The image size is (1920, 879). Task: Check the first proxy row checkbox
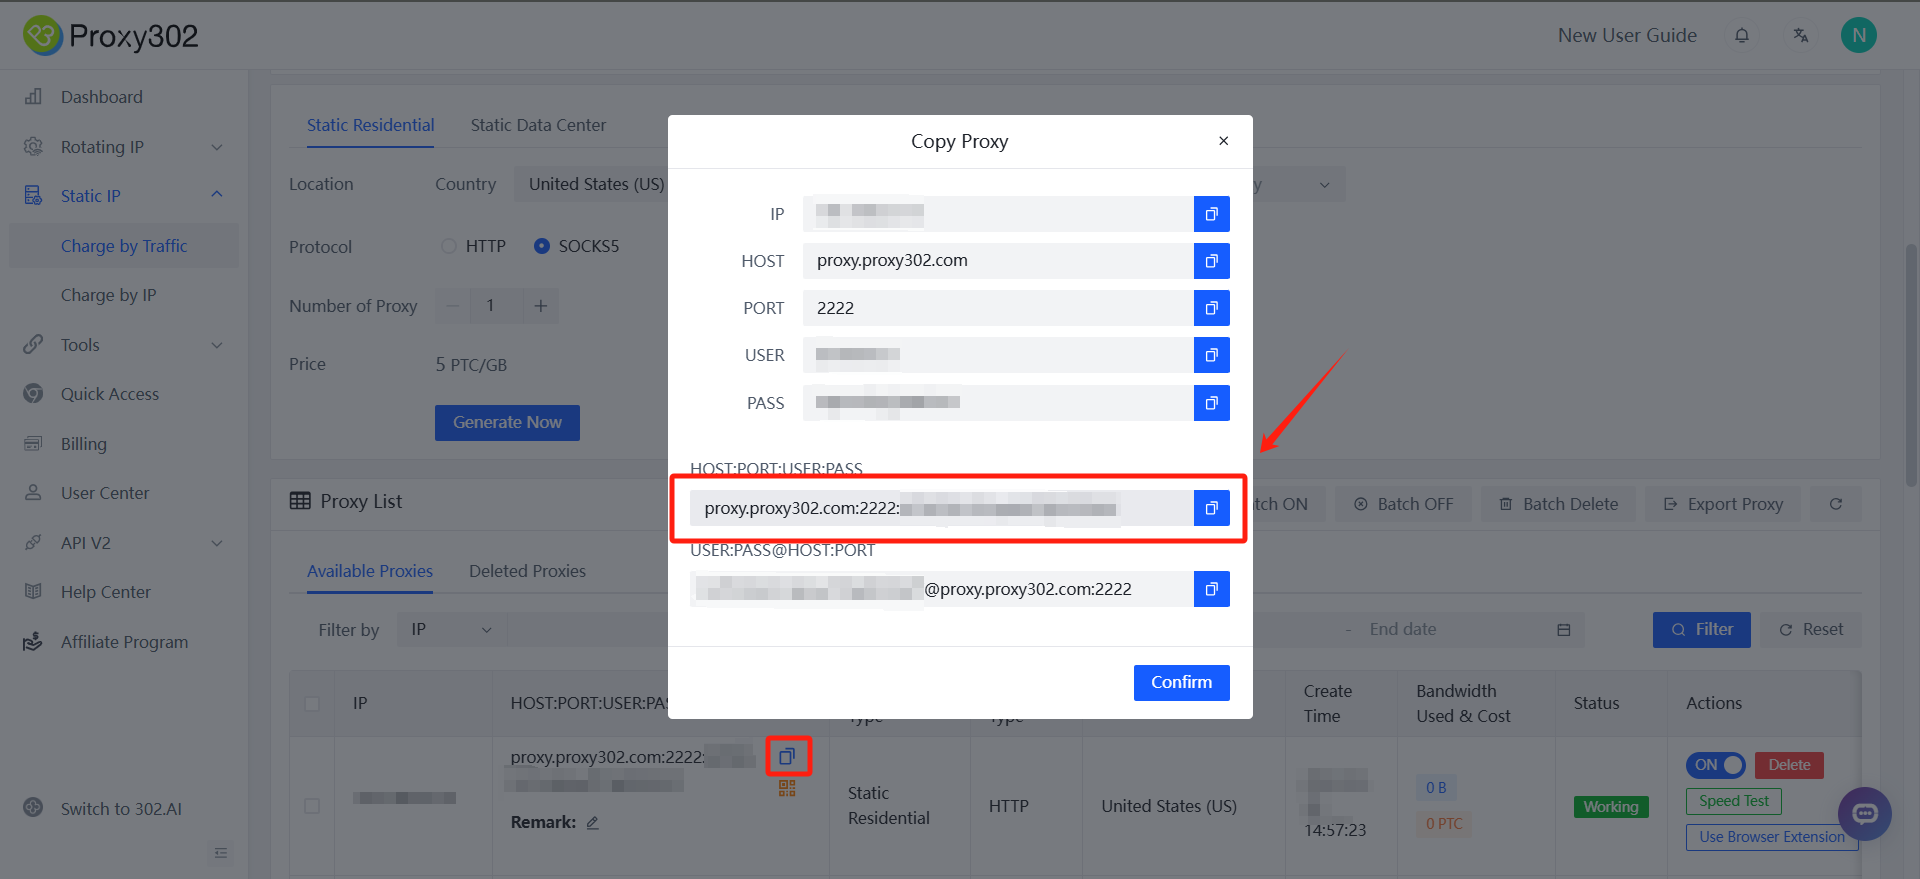pos(312,806)
